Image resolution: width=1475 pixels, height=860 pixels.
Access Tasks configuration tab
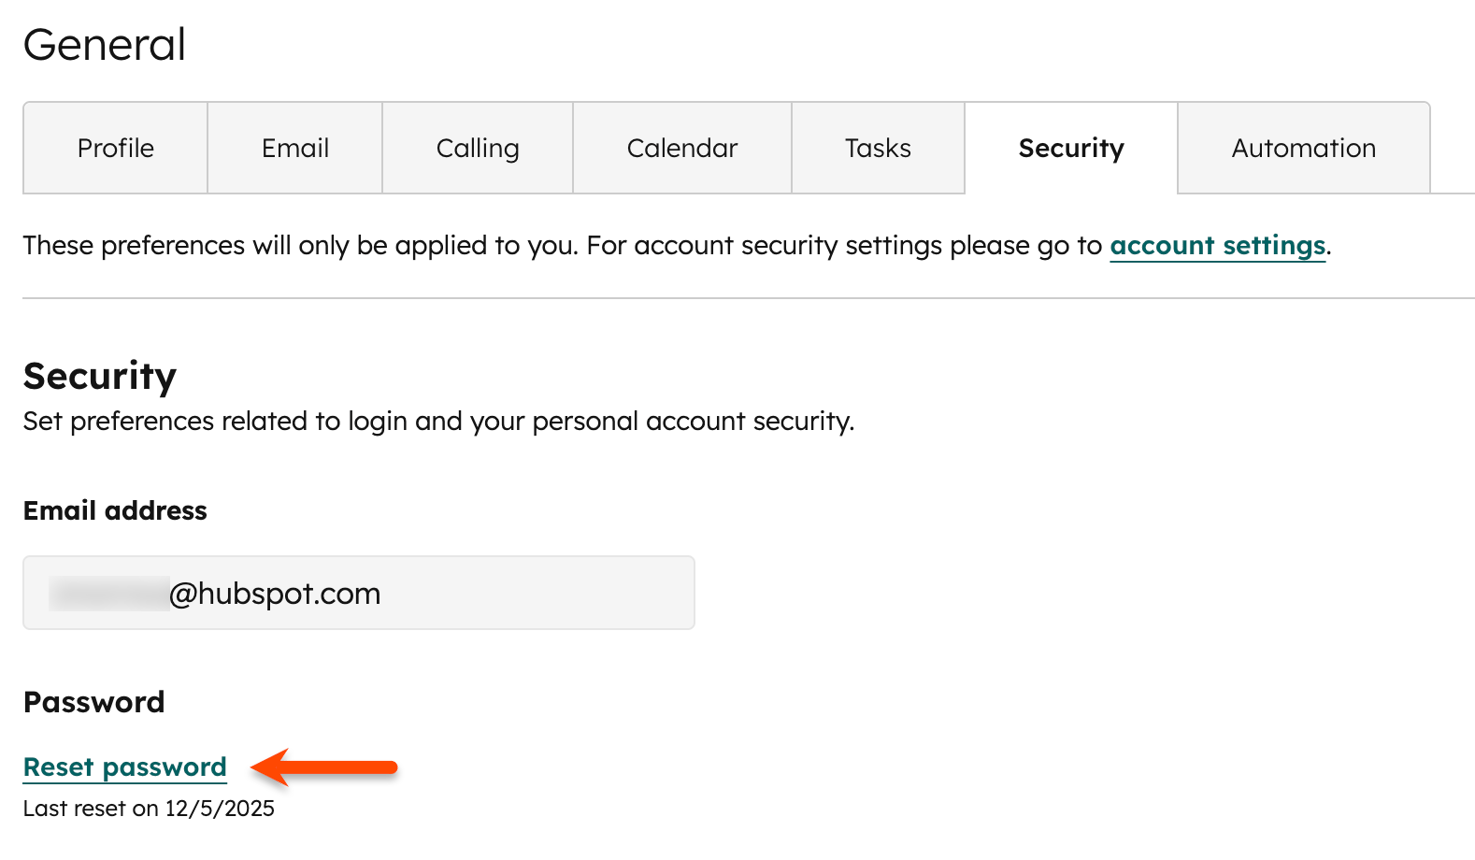pos(878,147)
